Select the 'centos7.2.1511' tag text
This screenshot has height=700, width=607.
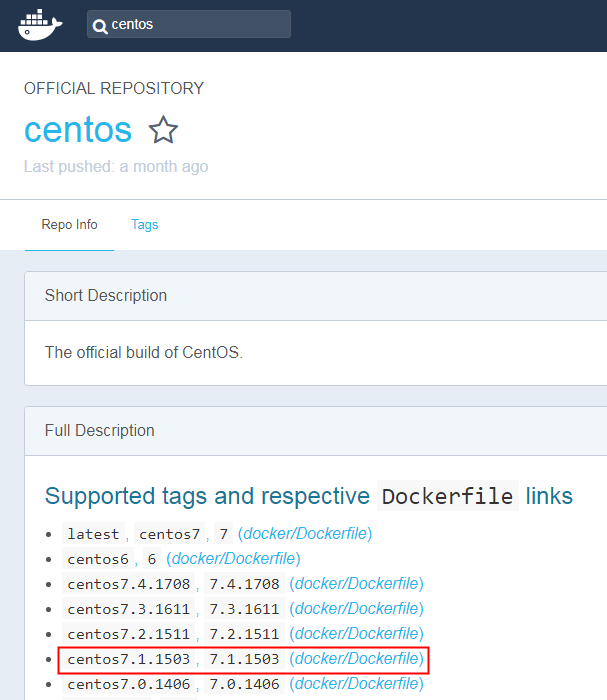[129, 634]
